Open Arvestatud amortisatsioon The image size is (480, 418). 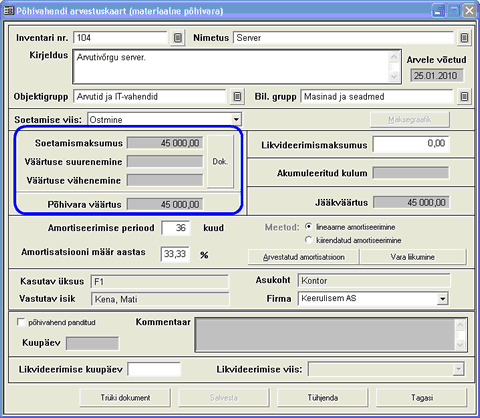[304, 257]
